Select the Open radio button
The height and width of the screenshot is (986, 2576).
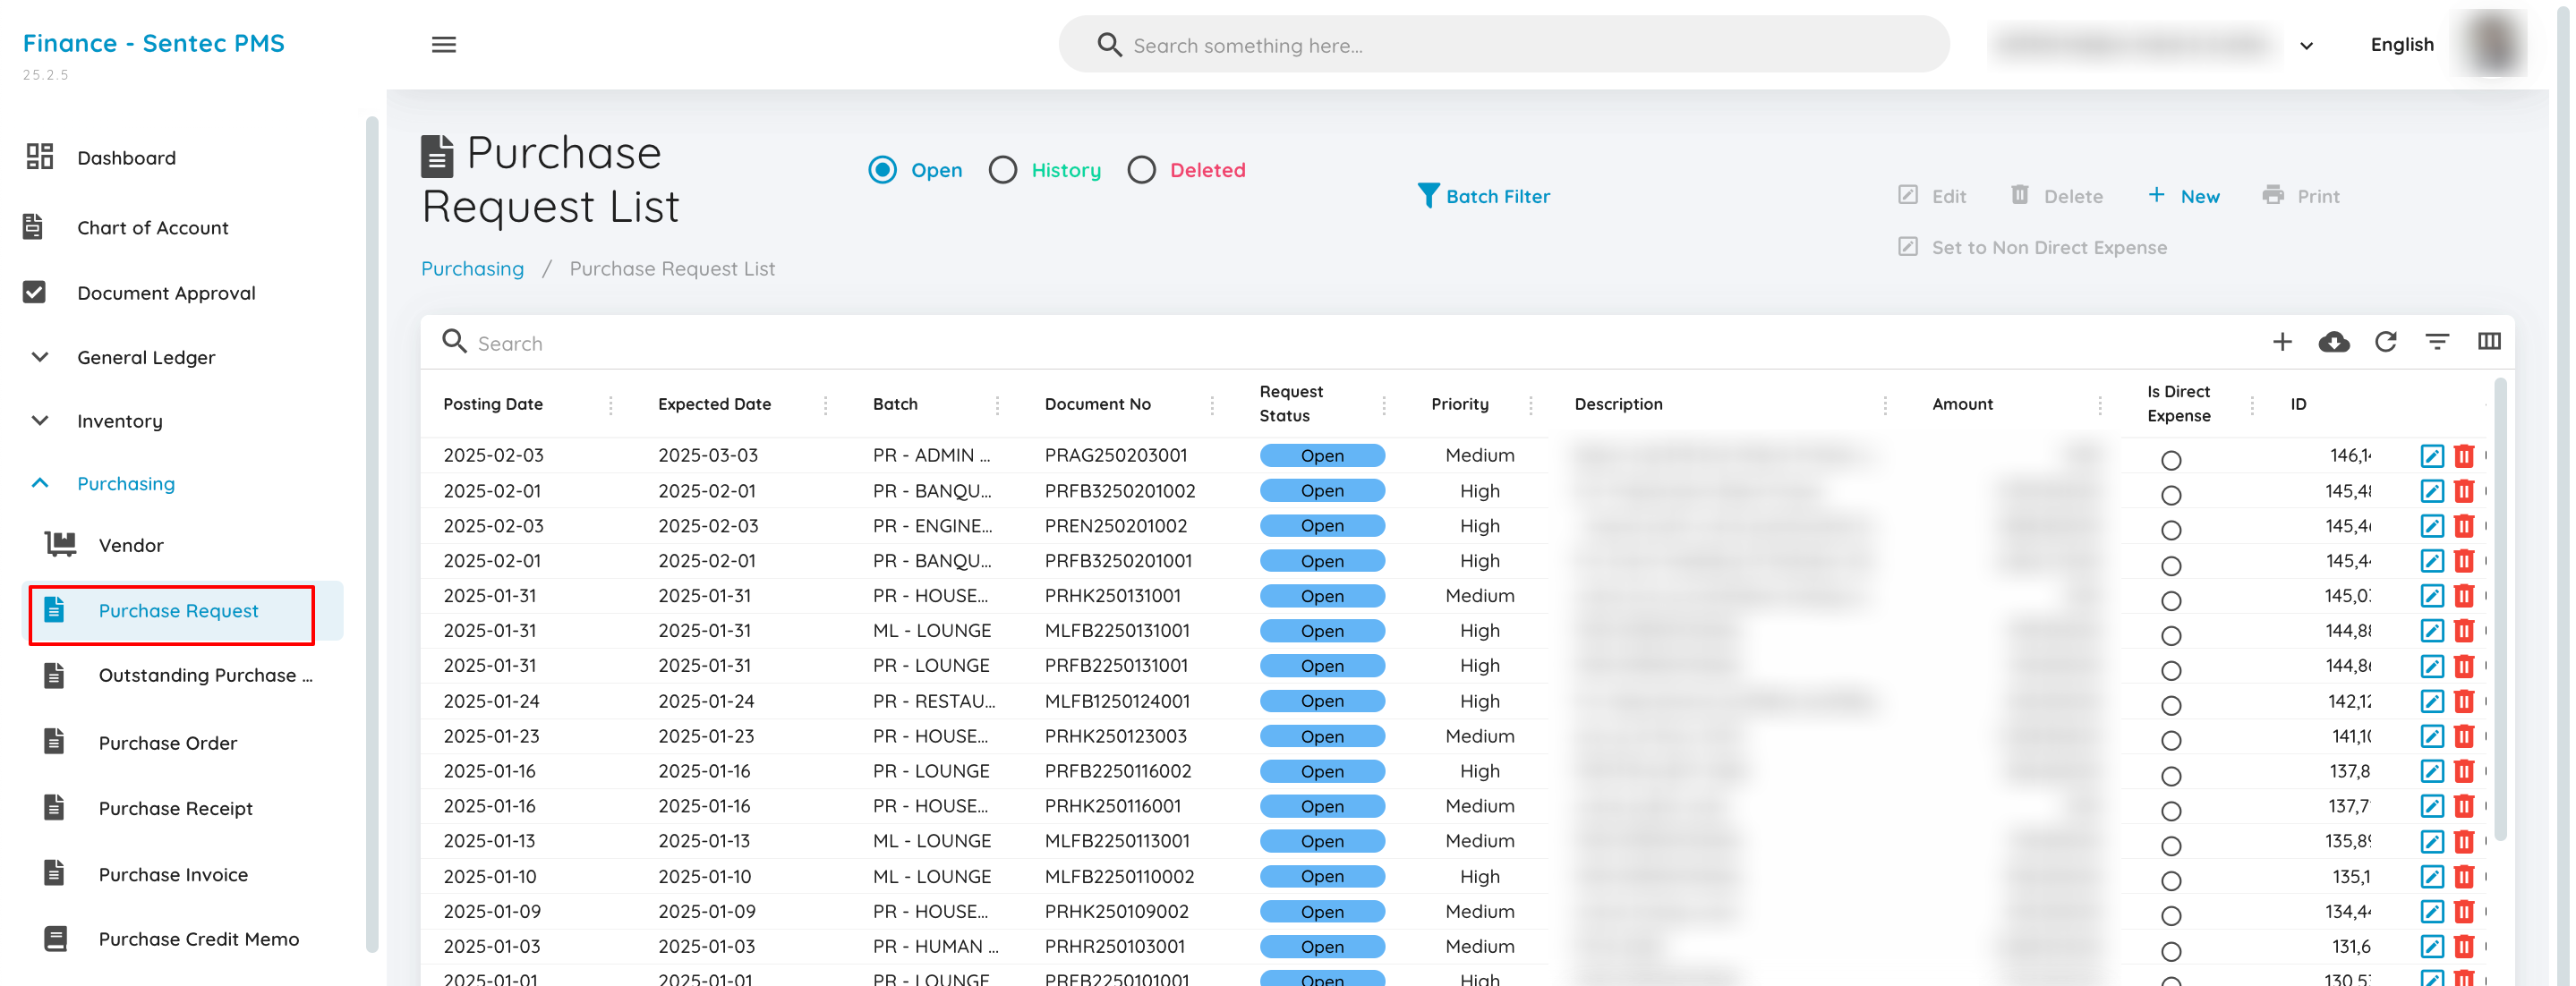click(x=882, y=170)
